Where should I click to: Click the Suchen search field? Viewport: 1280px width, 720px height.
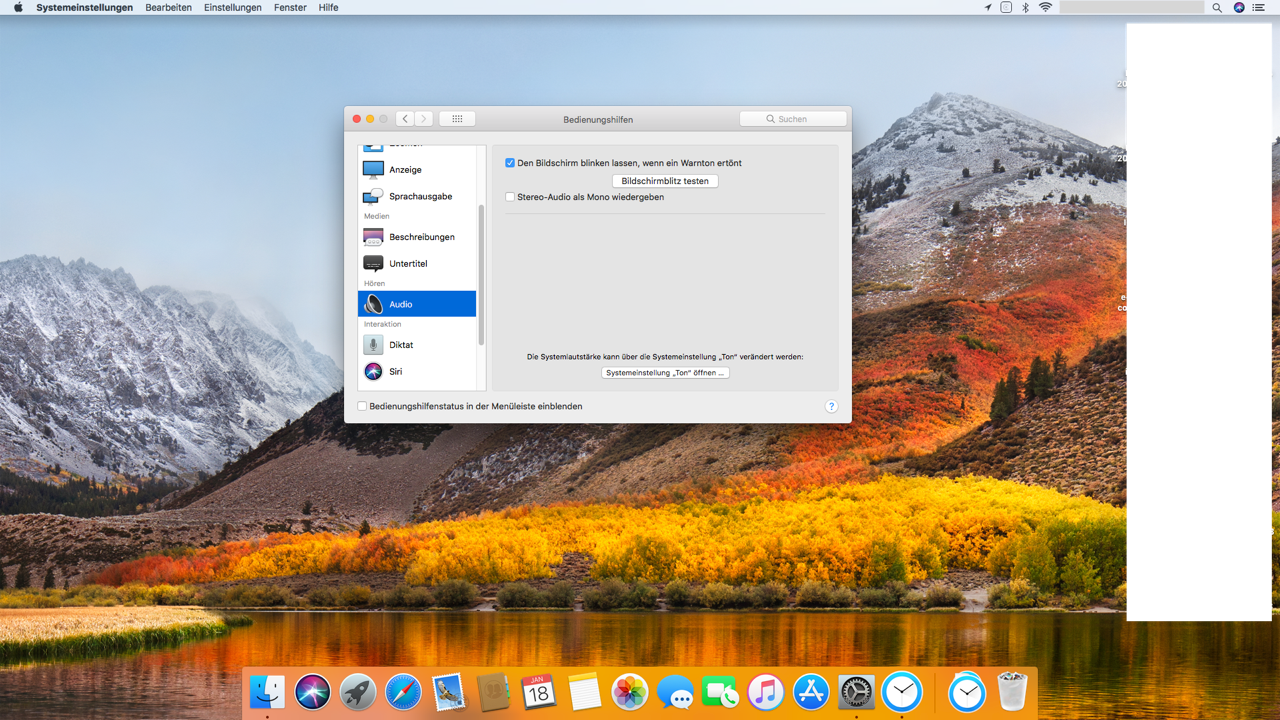pyautogui.click(x=793, y=119)
